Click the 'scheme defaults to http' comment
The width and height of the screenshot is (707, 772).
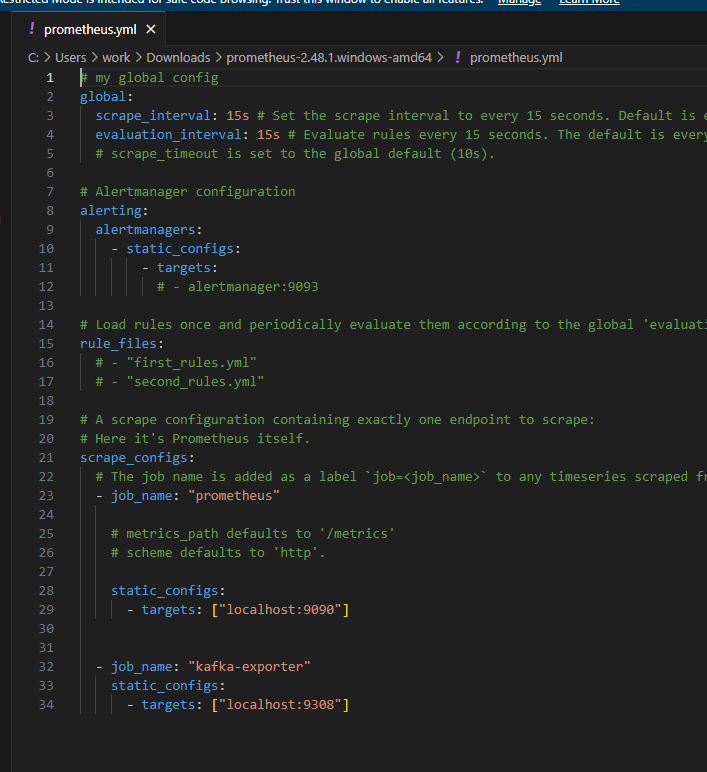click(218, 552)
